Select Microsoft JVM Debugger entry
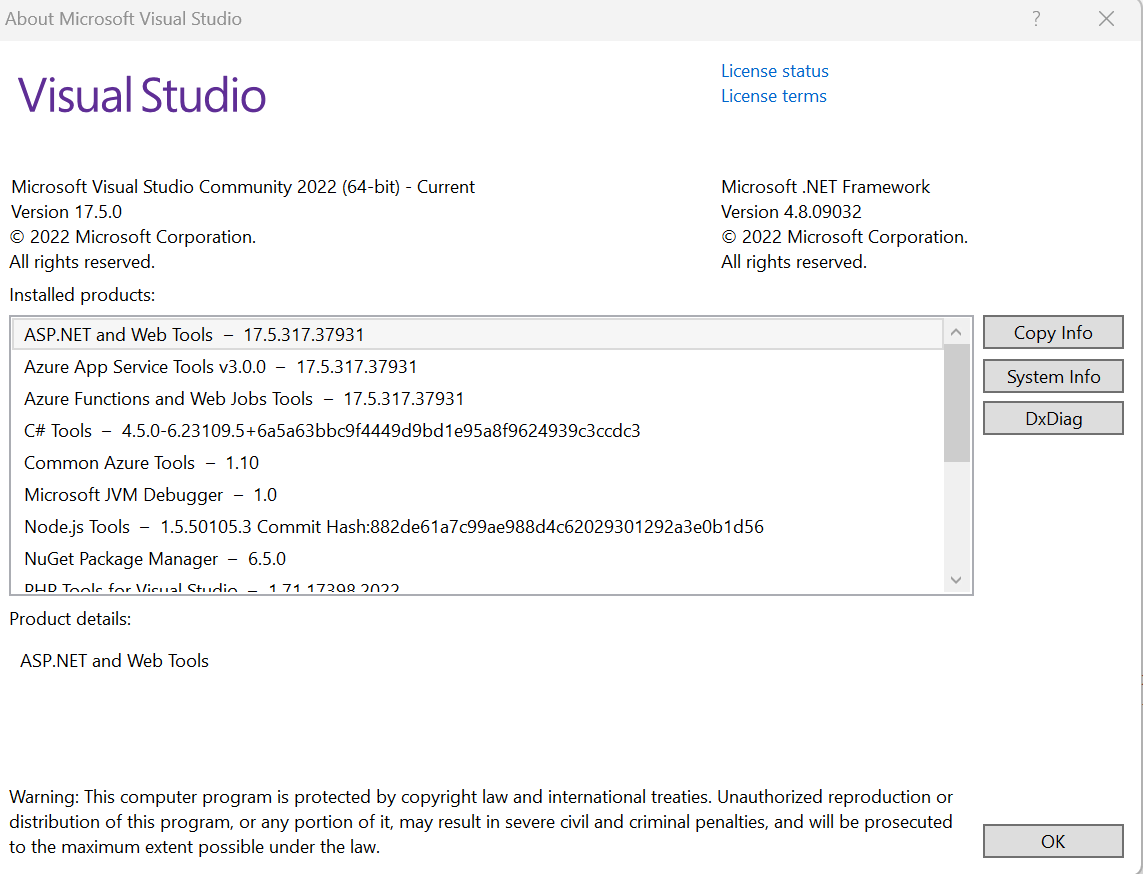This screenshot has width=1143, height=874. (x=150, y=495)
